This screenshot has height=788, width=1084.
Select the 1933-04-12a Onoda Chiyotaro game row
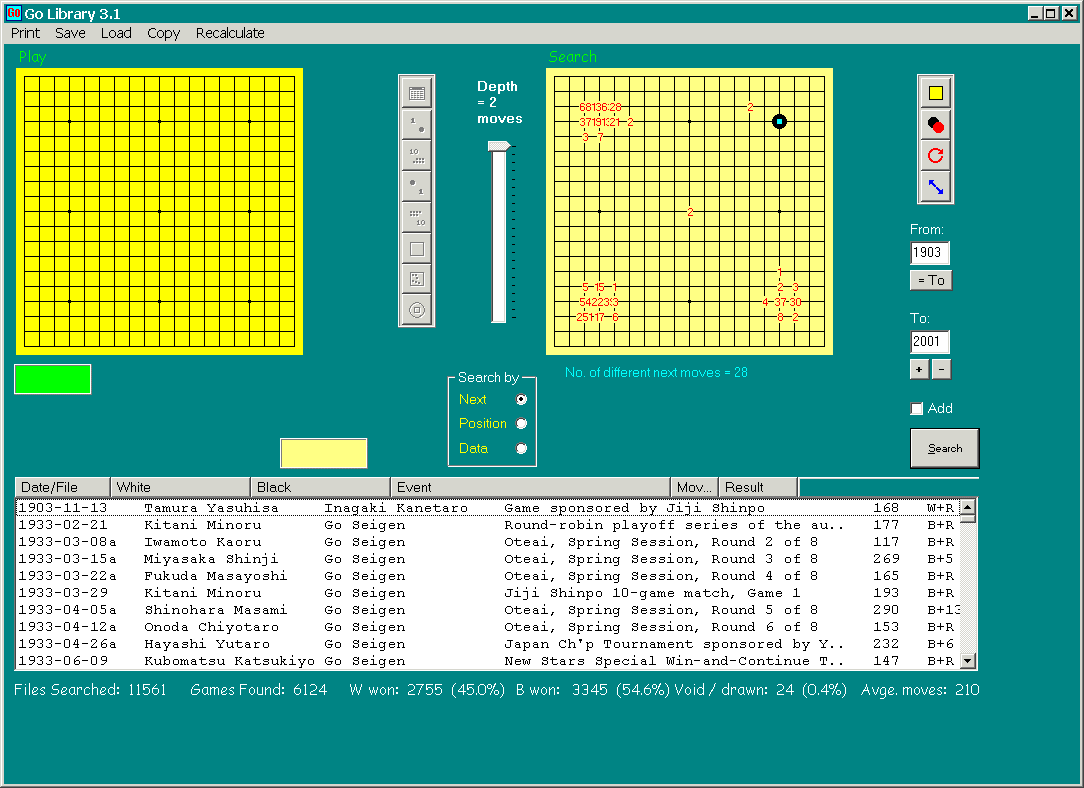[487, 627]
